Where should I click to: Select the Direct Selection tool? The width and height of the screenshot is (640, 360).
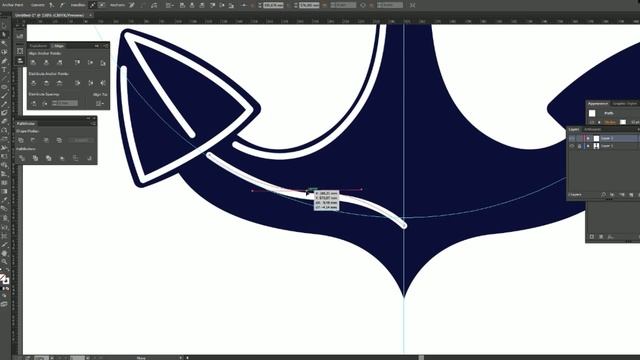pyautogui.click(x=4, y=34)
